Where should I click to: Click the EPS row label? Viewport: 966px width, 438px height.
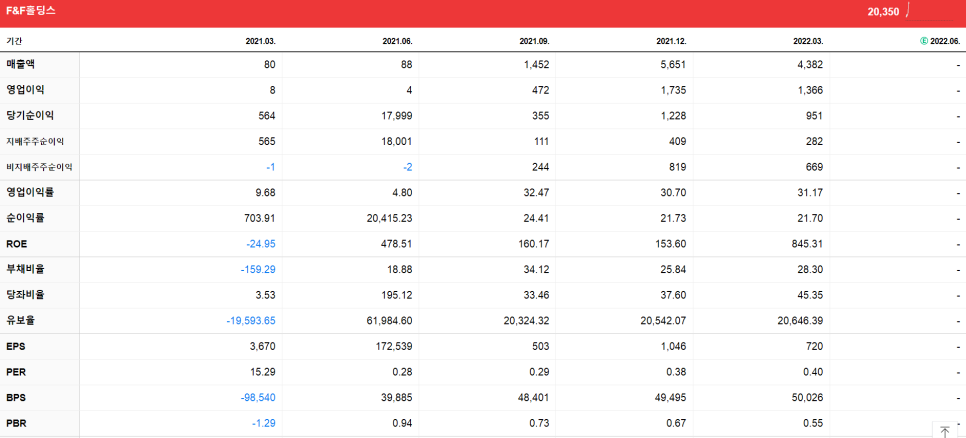pos(16,347)
